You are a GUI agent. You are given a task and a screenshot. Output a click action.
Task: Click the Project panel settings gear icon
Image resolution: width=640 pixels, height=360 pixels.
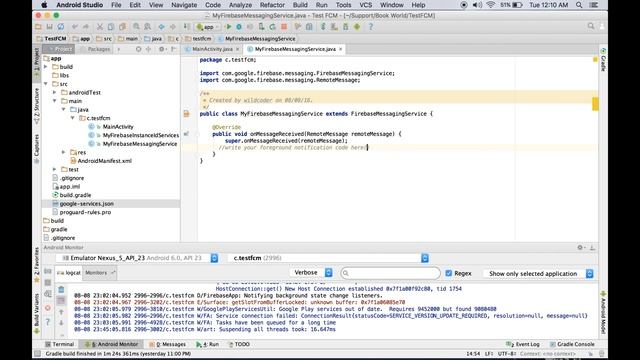pos(162,49)
